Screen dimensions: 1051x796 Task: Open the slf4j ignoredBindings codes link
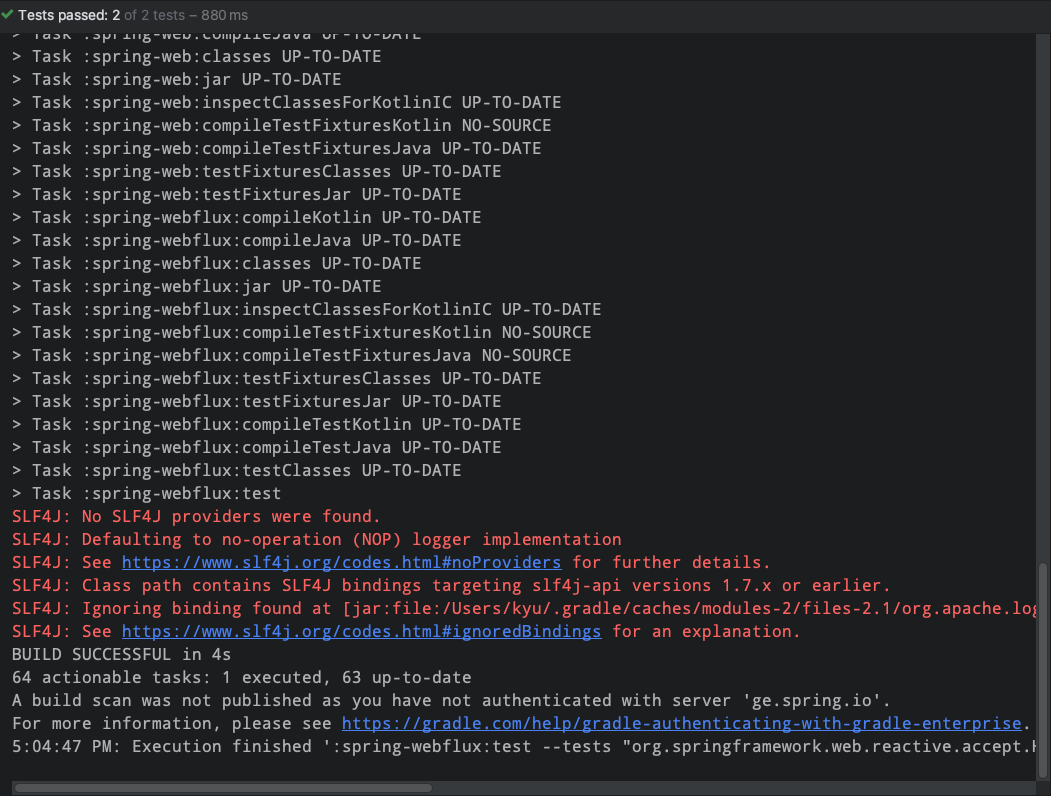(x=361, y=631)
